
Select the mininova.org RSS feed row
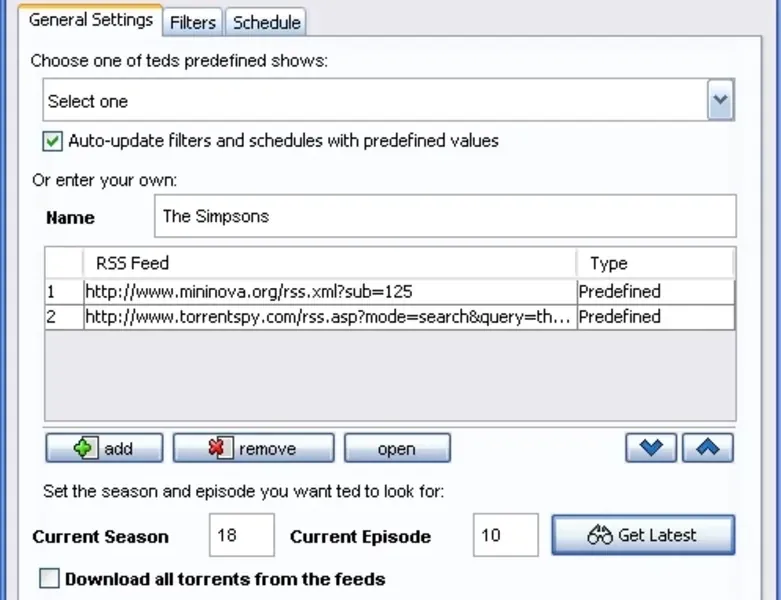pyautogui.click(x=390, y=292)
